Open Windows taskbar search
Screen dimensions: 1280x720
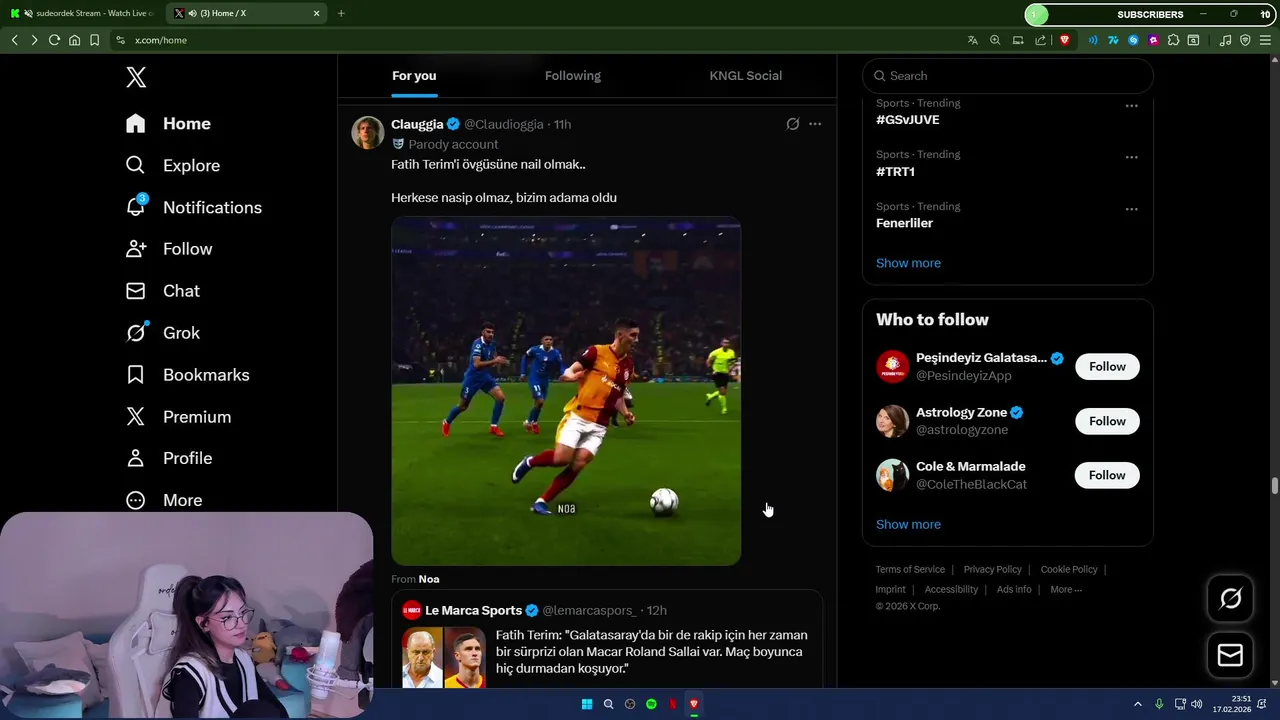[x=608, y=704]
